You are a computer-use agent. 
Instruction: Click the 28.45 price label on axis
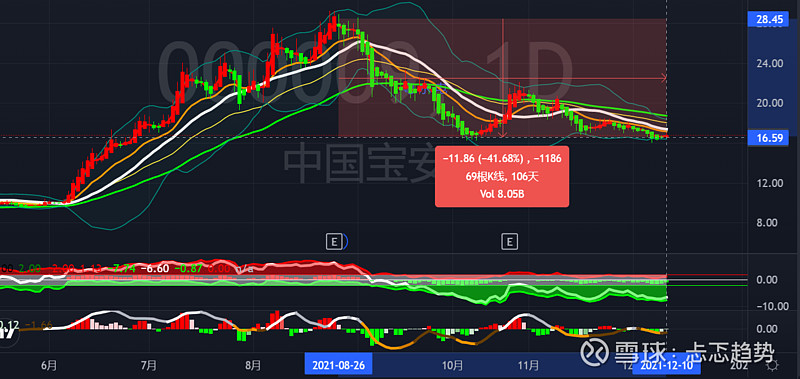point(768,20)
